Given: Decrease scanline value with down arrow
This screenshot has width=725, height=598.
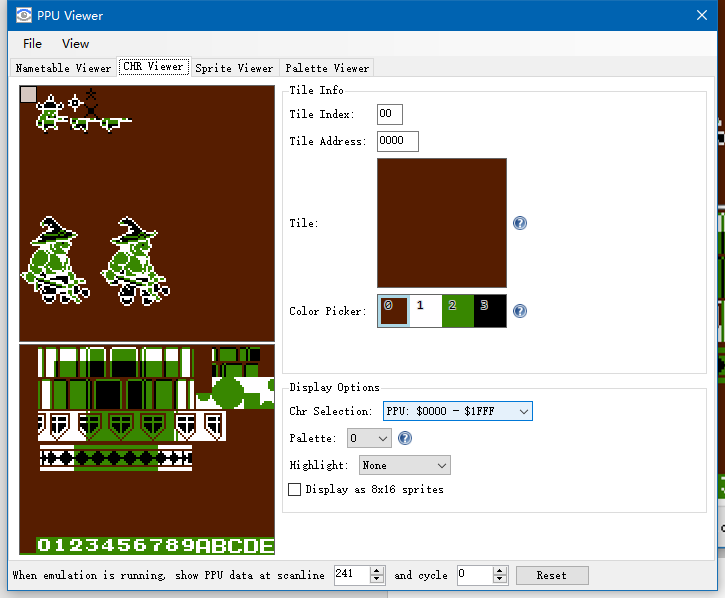Looking at the screenshot, I should coord(377,580).
